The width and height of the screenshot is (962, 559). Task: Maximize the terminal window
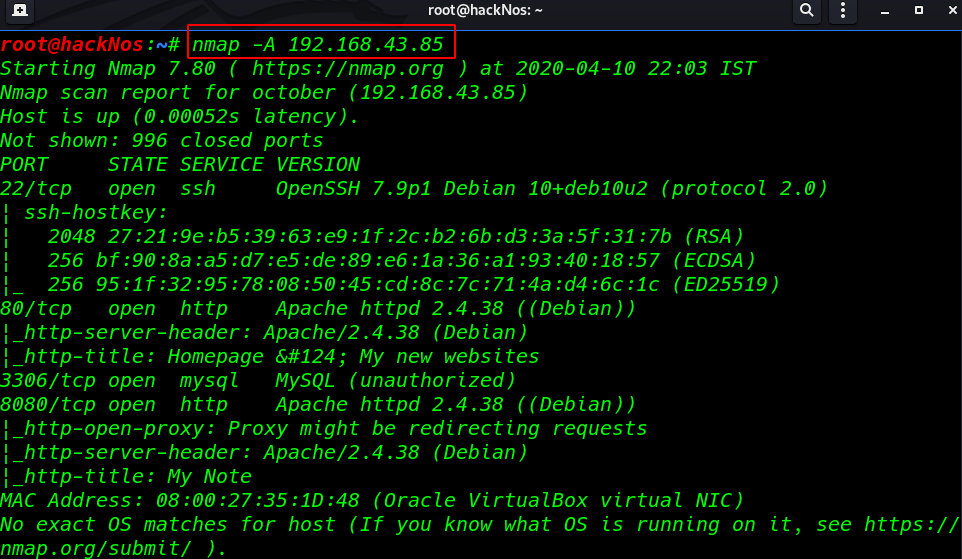pyautogui.click(x=918, y=10)
